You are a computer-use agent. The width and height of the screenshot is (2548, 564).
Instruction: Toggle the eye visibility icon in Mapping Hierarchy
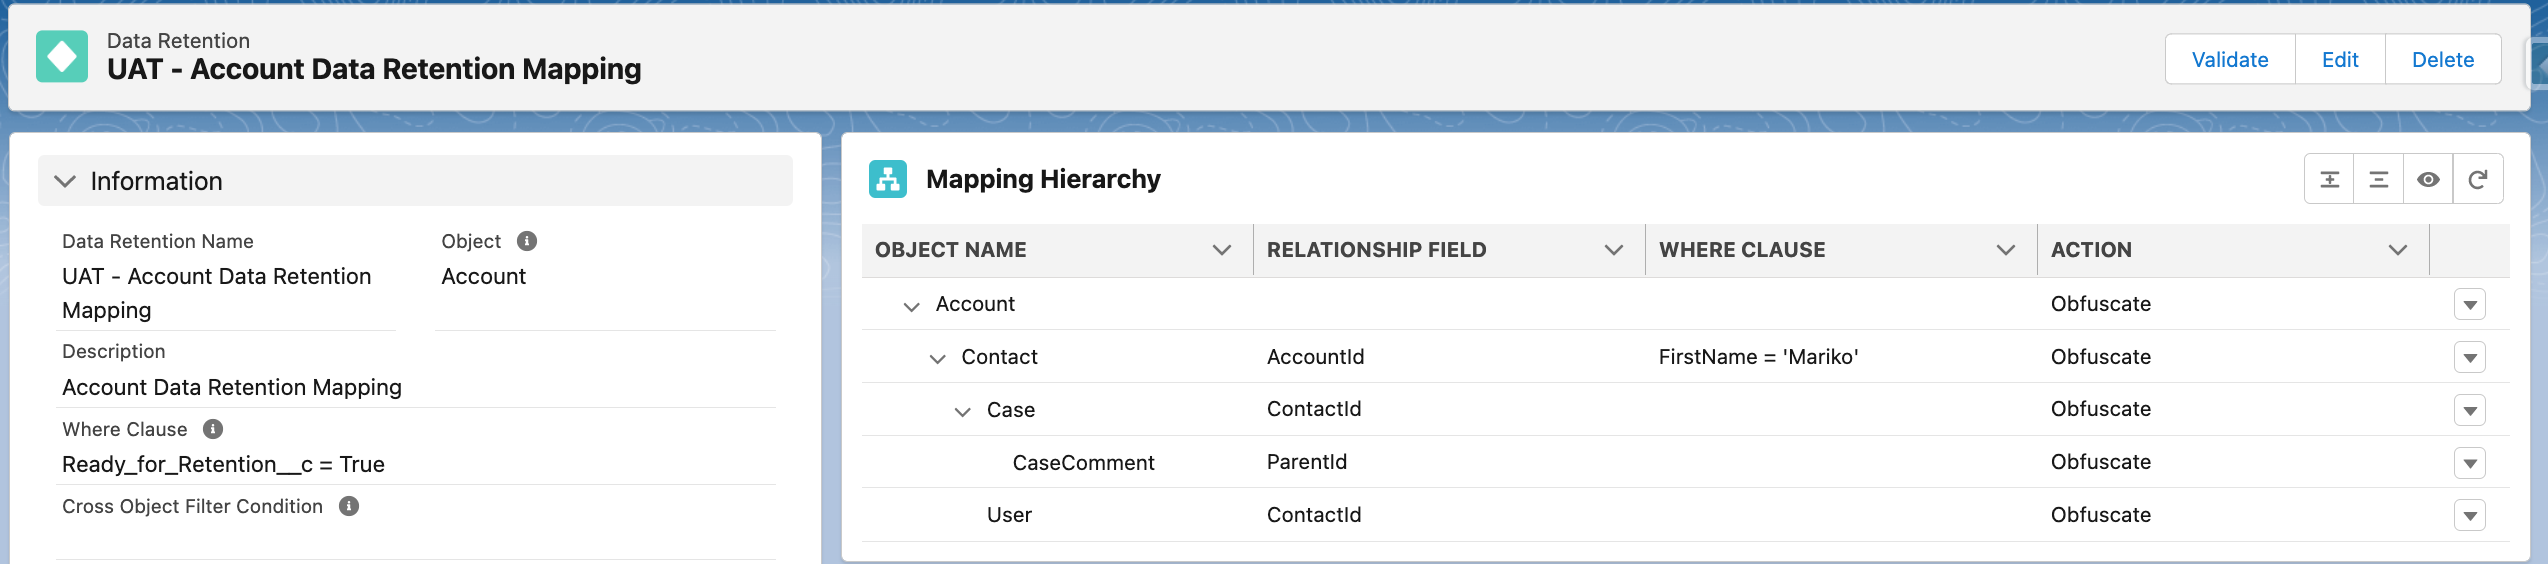pyautogui.click(x=2428, y=180)
